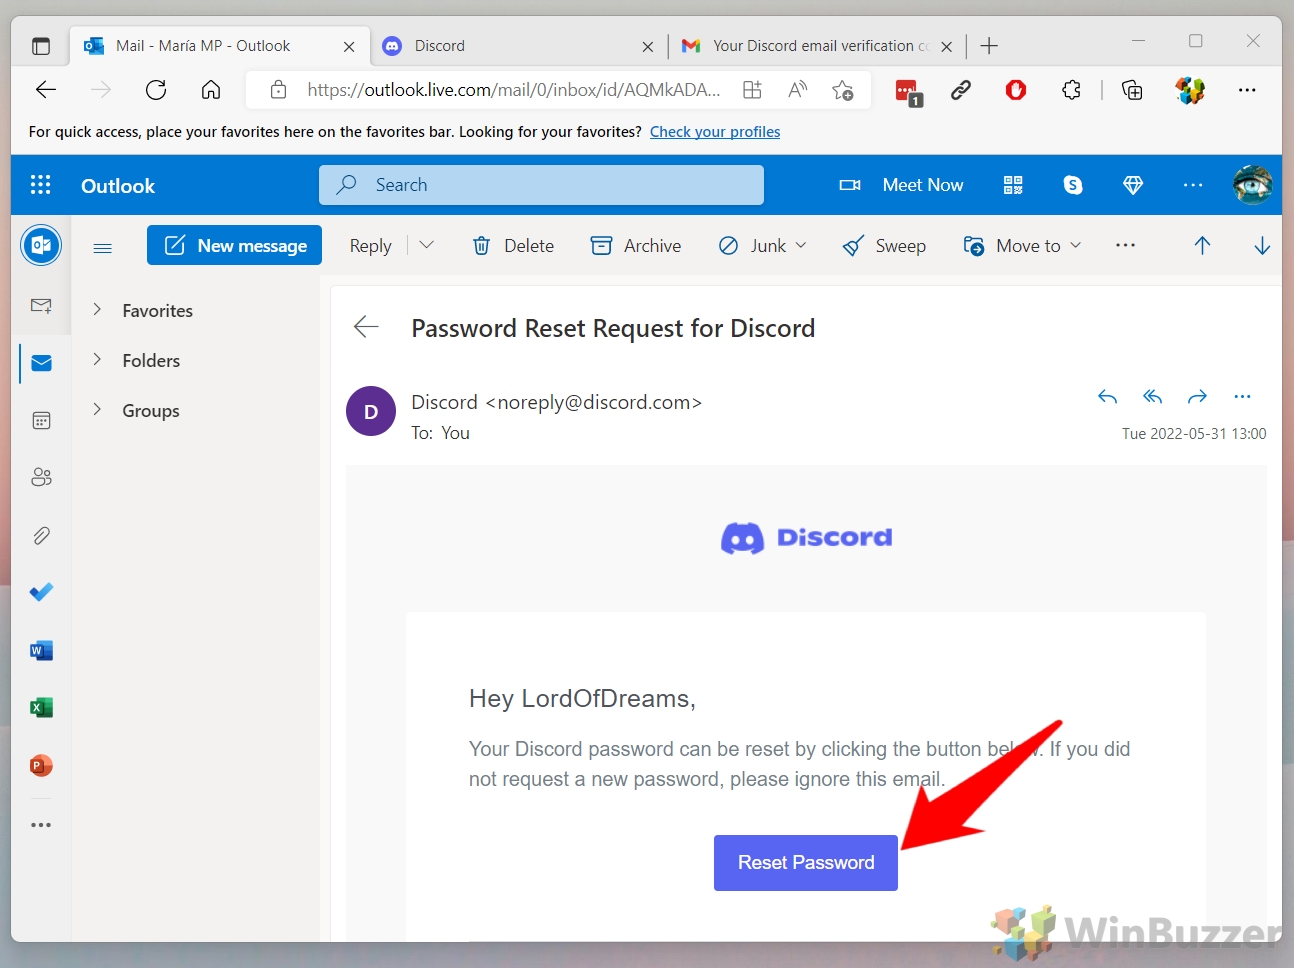This screenshot has width=1294, height=968.
Task: Archive the current email
Action: point(636,246)
